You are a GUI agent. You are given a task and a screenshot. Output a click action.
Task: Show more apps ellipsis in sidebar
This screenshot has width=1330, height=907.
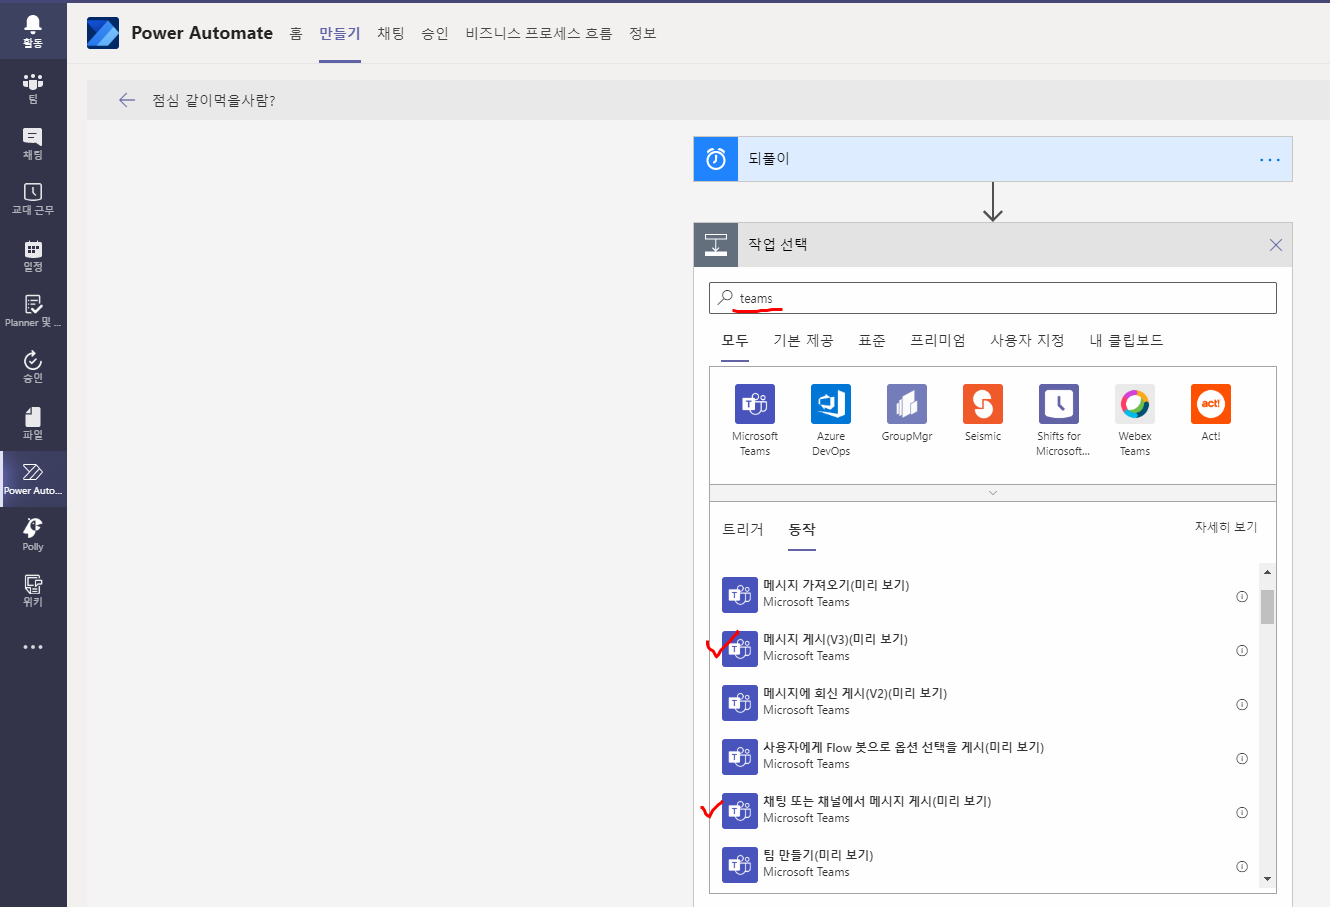(x=33, y=647)
